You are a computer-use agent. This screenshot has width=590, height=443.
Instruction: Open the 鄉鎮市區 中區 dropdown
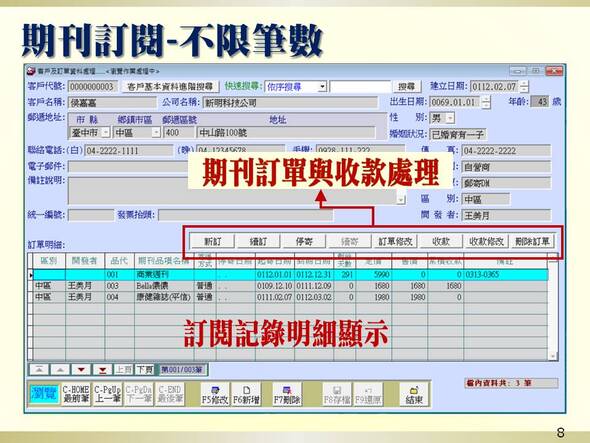[156, 132]
